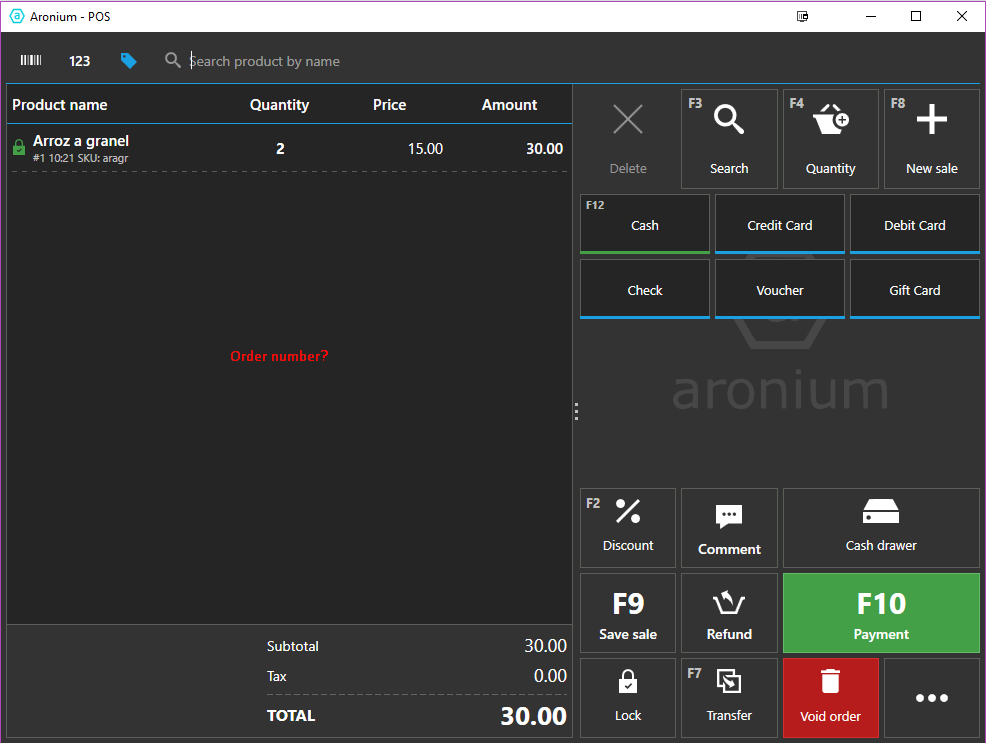Select the 123 code entry mode
The height and width of the screenshot is (743, 986).
[x=80, y=61]
